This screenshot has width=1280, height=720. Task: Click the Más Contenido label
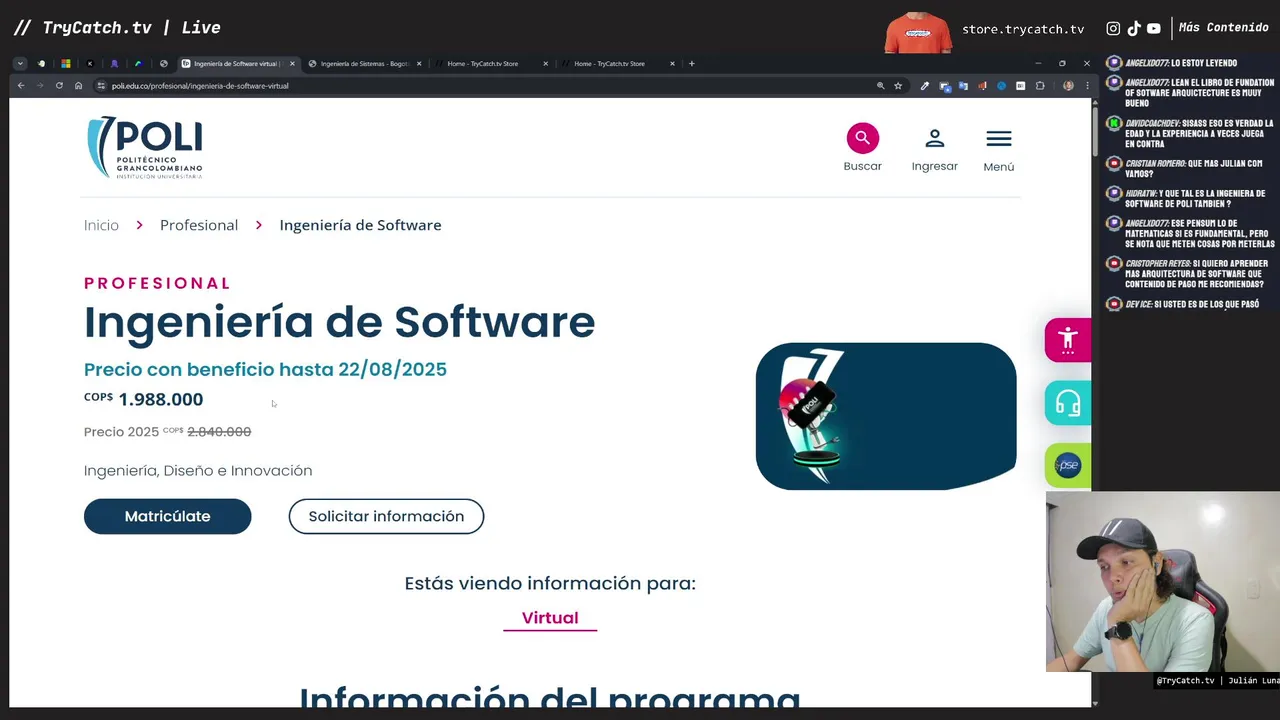(x=1223, y=28)
